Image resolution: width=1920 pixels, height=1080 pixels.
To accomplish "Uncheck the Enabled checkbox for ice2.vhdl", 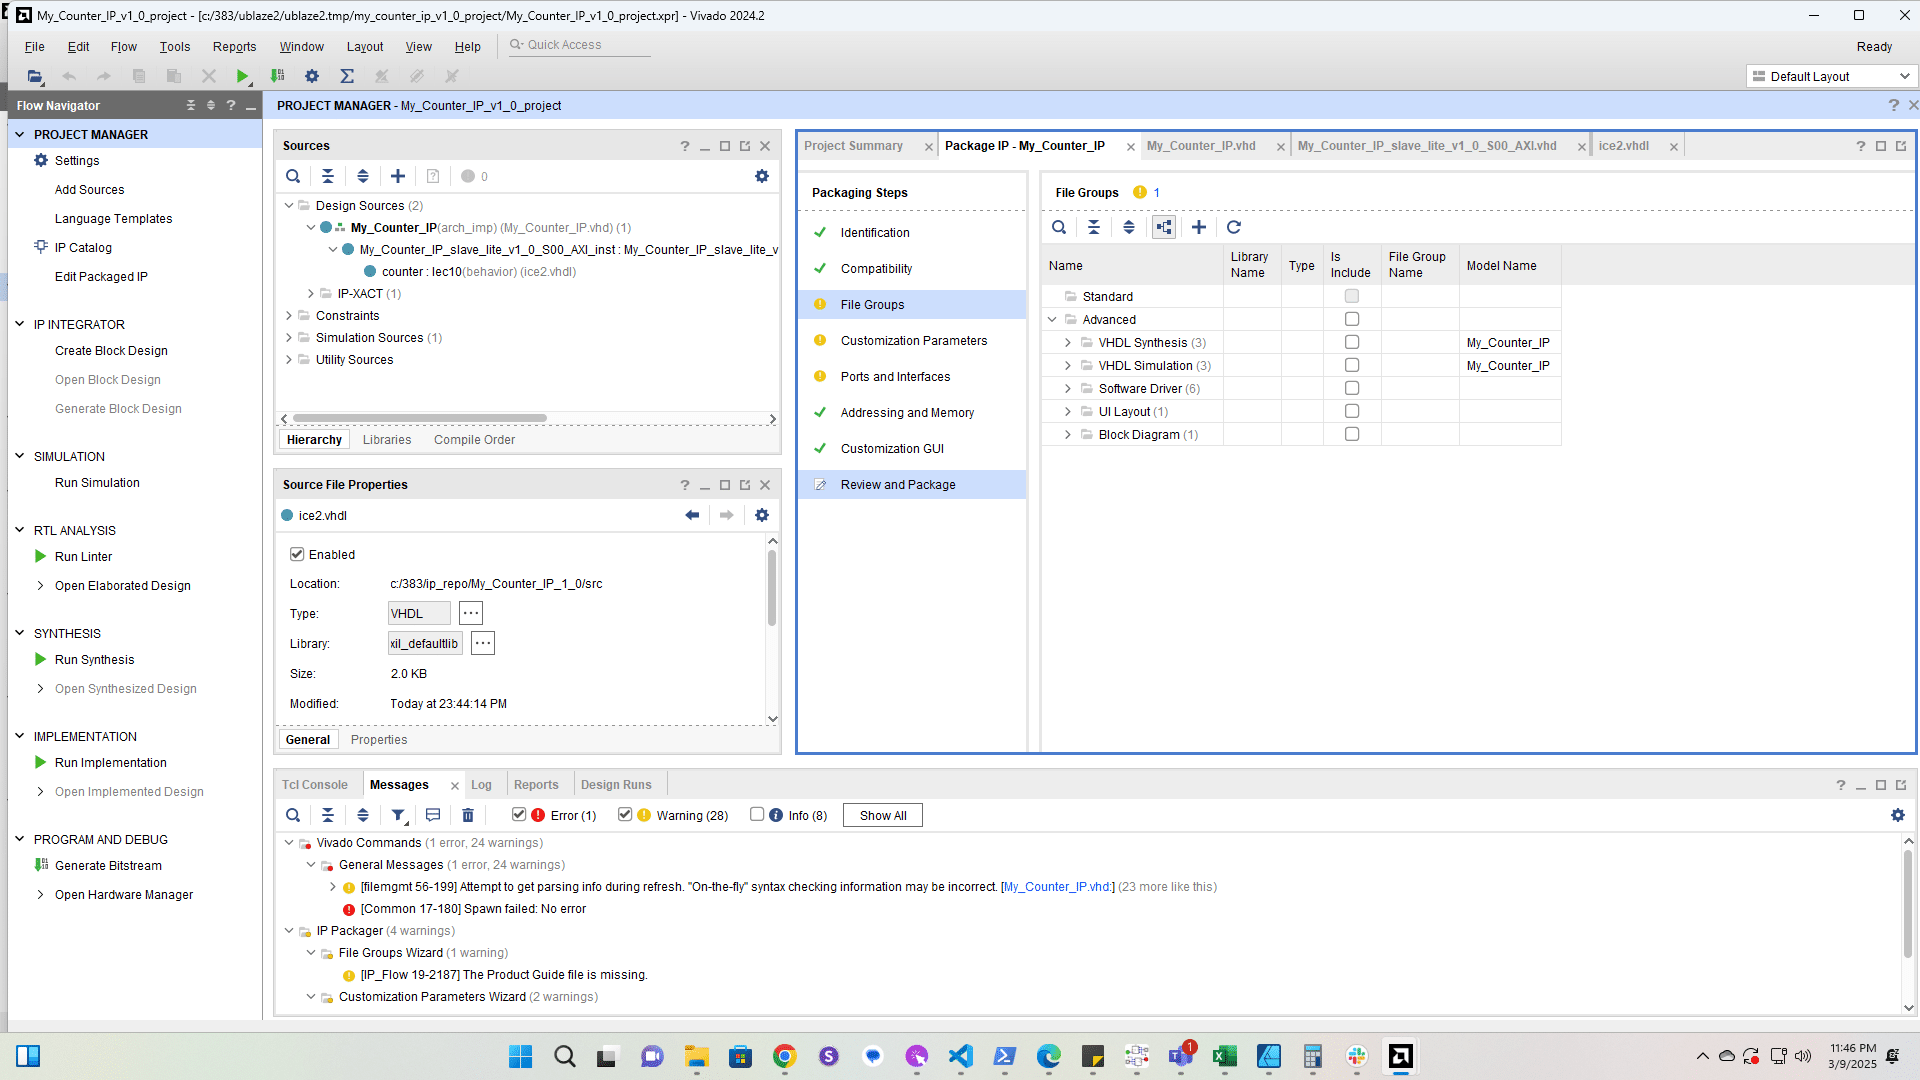I will (x=297, y=554).
